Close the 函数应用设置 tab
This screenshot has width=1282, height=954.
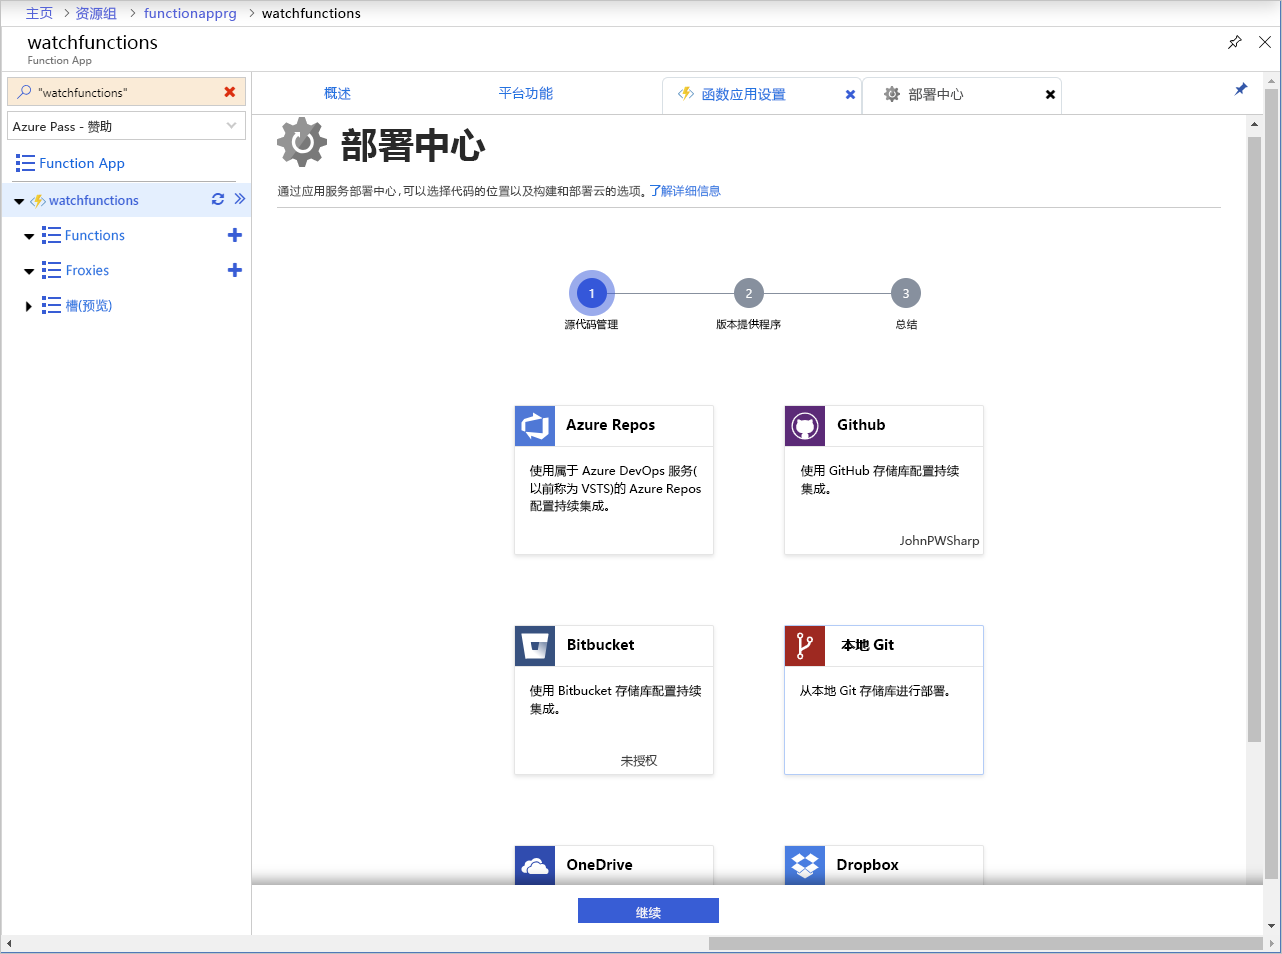pyautogui.click(x=850, y=95)
